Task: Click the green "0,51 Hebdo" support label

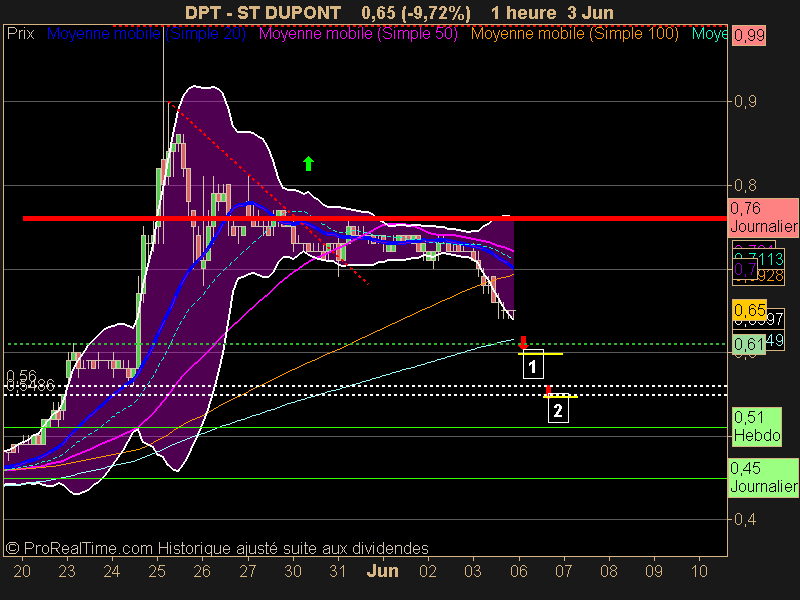Action: (757, 427)
